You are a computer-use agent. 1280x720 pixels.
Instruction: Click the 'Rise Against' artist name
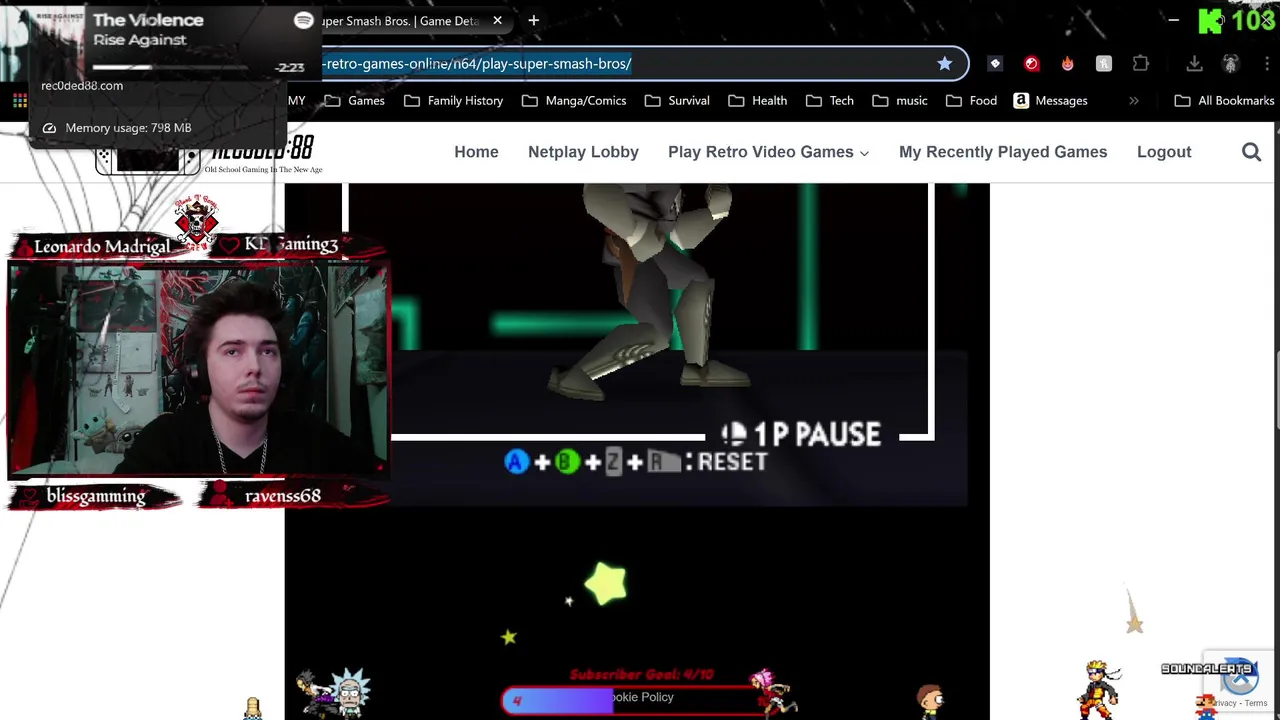(x=140, y=40)
